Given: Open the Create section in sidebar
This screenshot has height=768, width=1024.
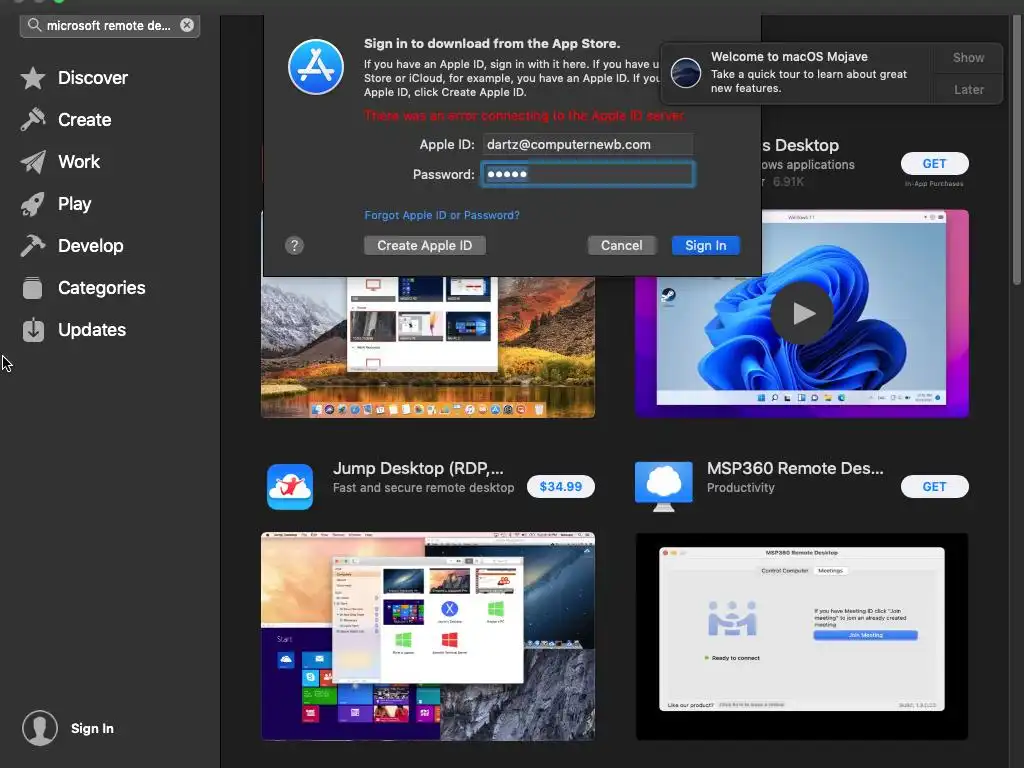Looking at the screenshot, I should tap(84, 120).
